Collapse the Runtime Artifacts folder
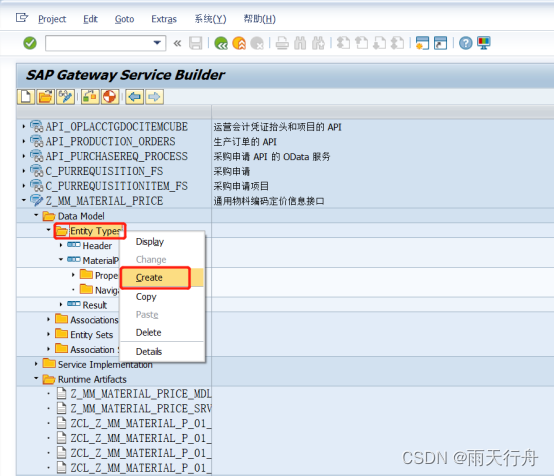Screen dimensions: 554x476 (x=36, y=378)
